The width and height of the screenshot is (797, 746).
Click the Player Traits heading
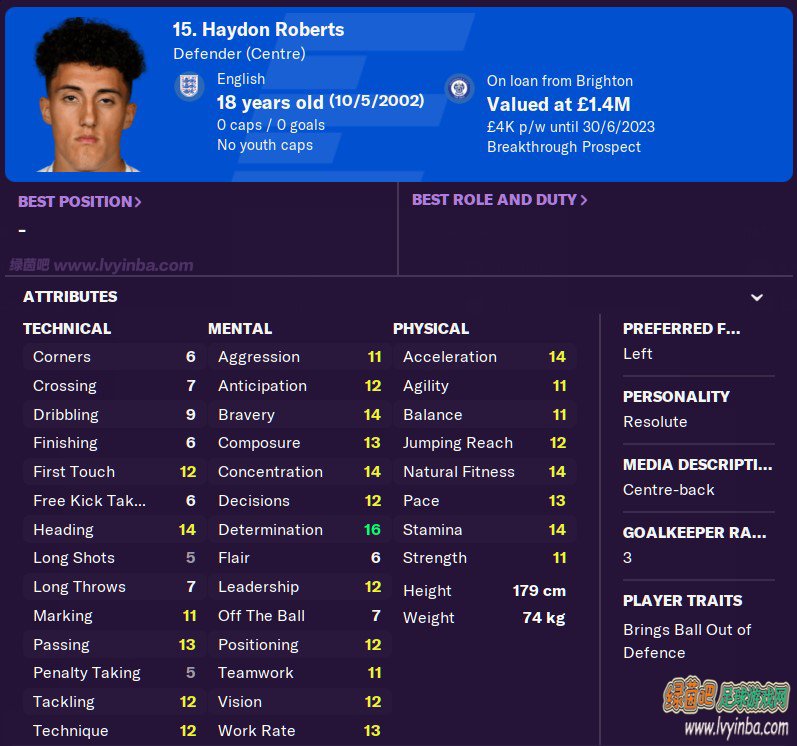(x=683, y=601)
